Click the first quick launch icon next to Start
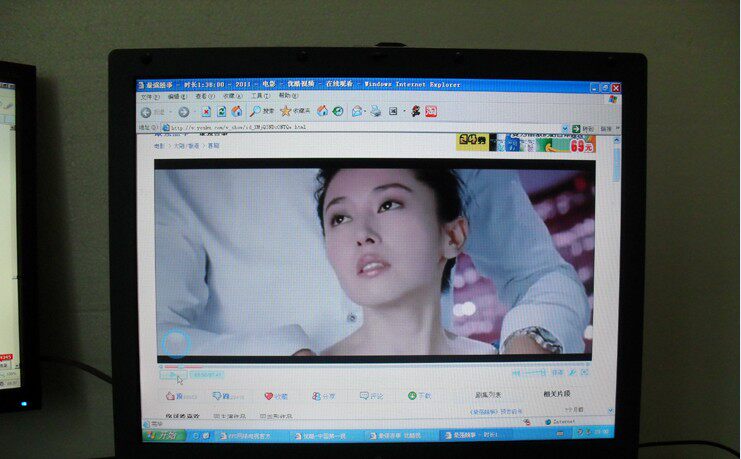741x459 pixels. pos(196,436)
